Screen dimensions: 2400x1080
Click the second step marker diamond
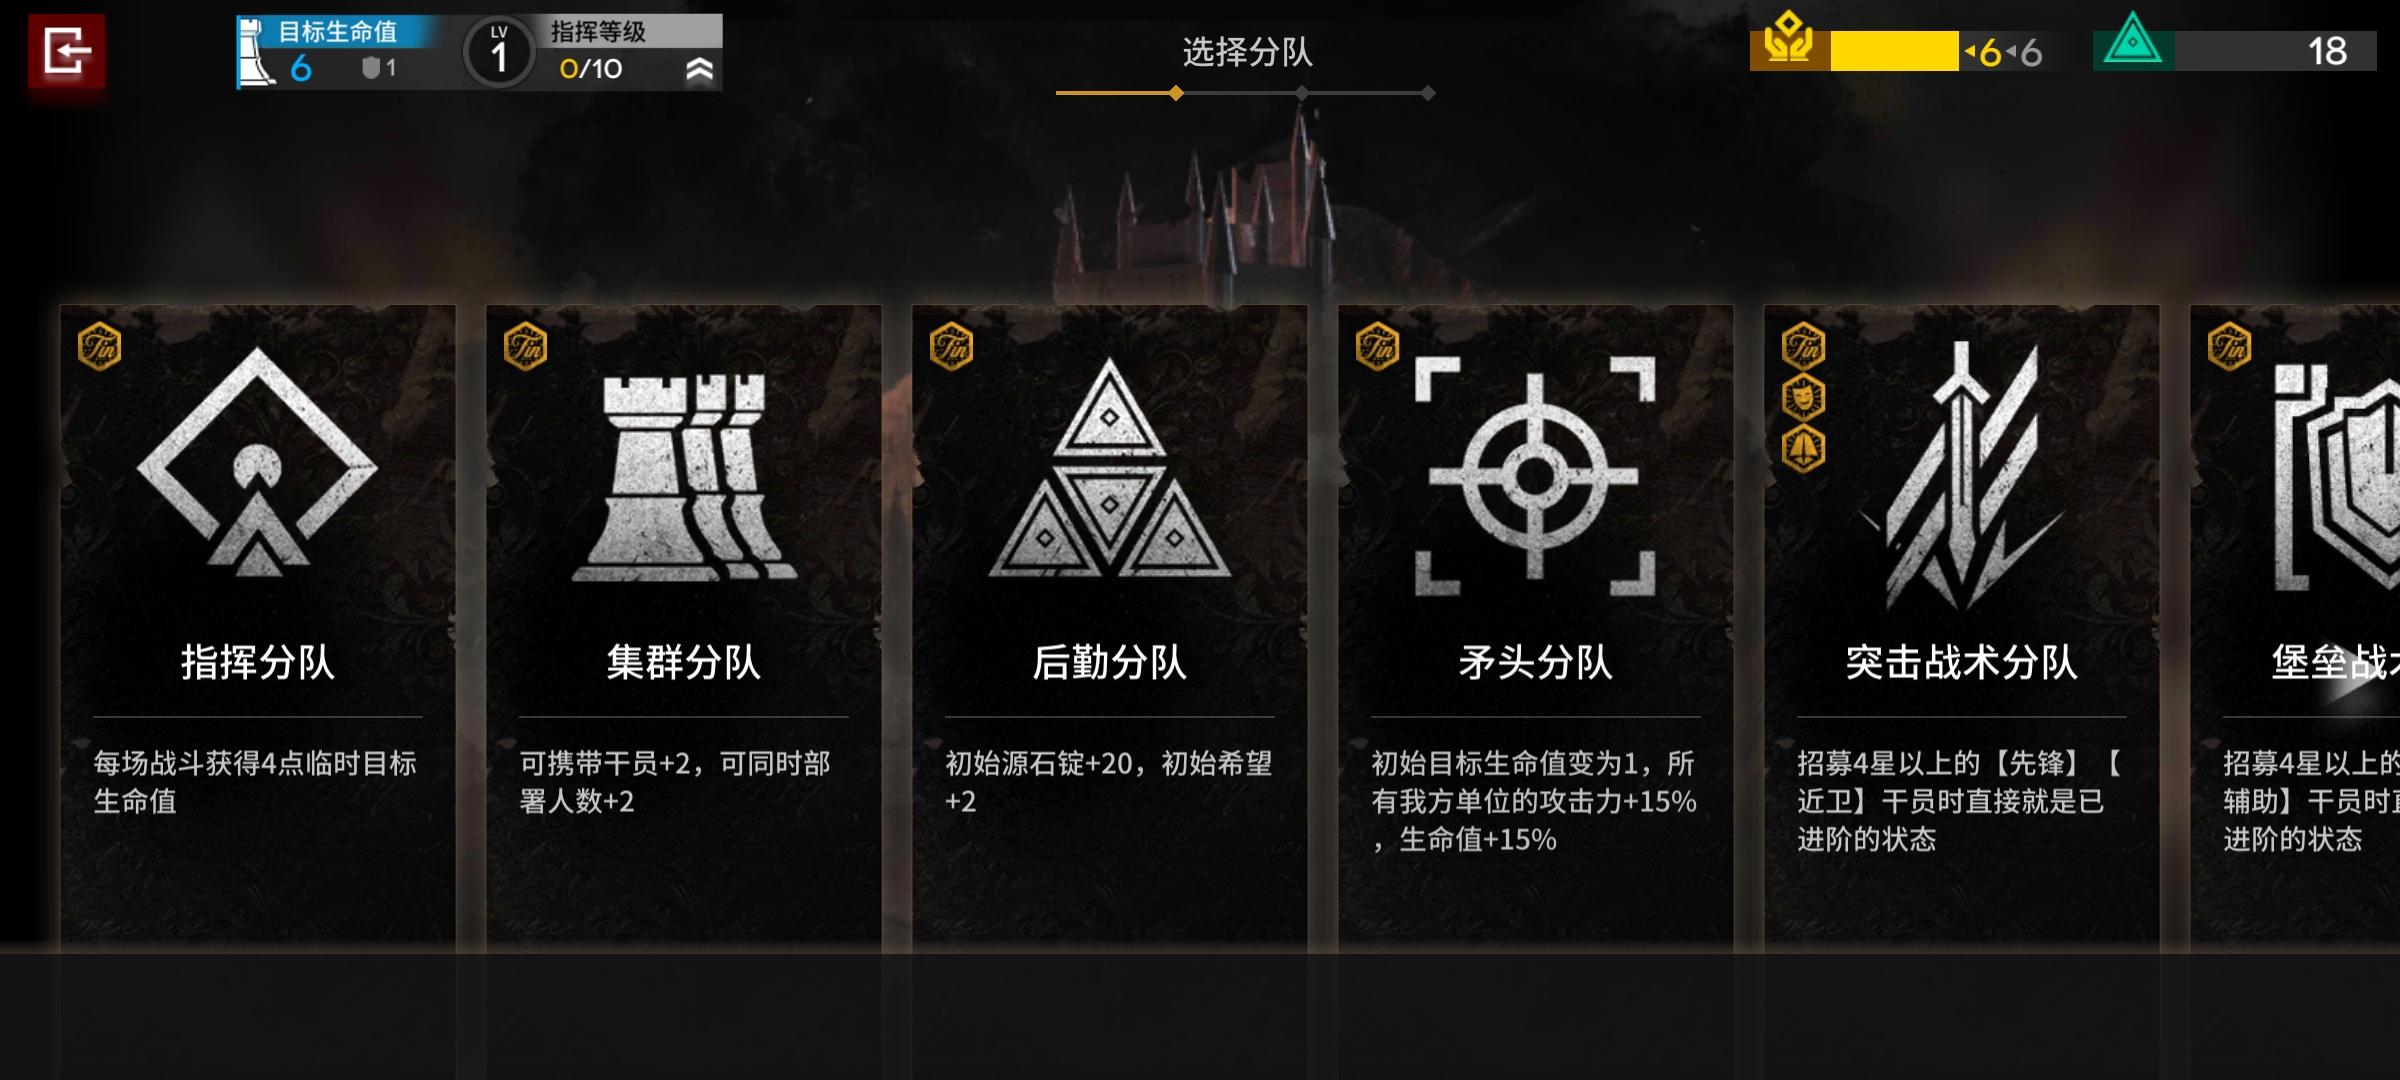pos(1301,93)
